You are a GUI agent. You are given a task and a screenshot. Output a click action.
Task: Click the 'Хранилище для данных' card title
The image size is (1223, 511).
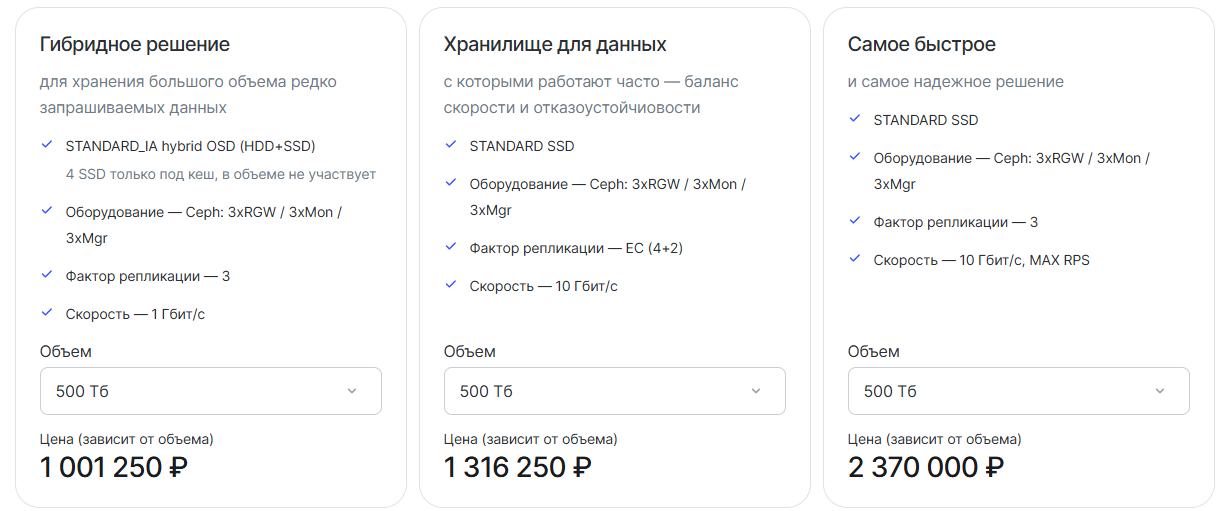pos(555,45)
